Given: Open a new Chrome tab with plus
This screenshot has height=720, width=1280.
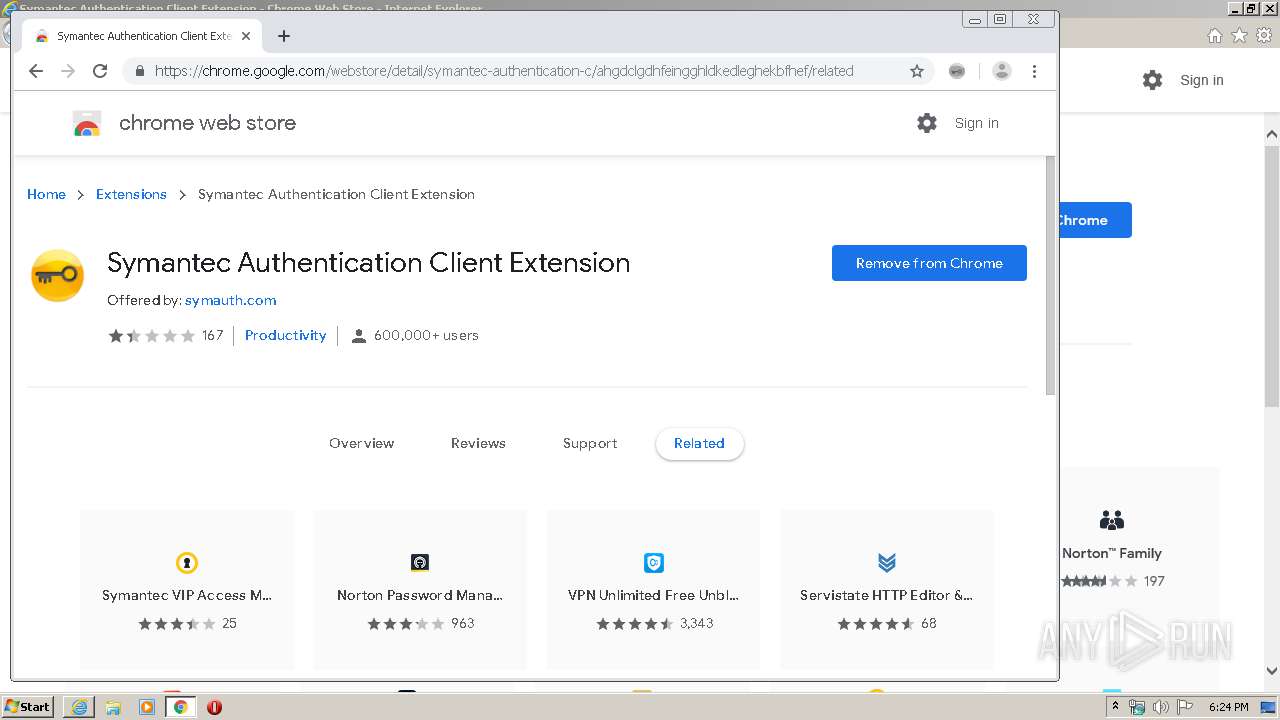Looking at the screenshot, I should (x=284, y=36).
